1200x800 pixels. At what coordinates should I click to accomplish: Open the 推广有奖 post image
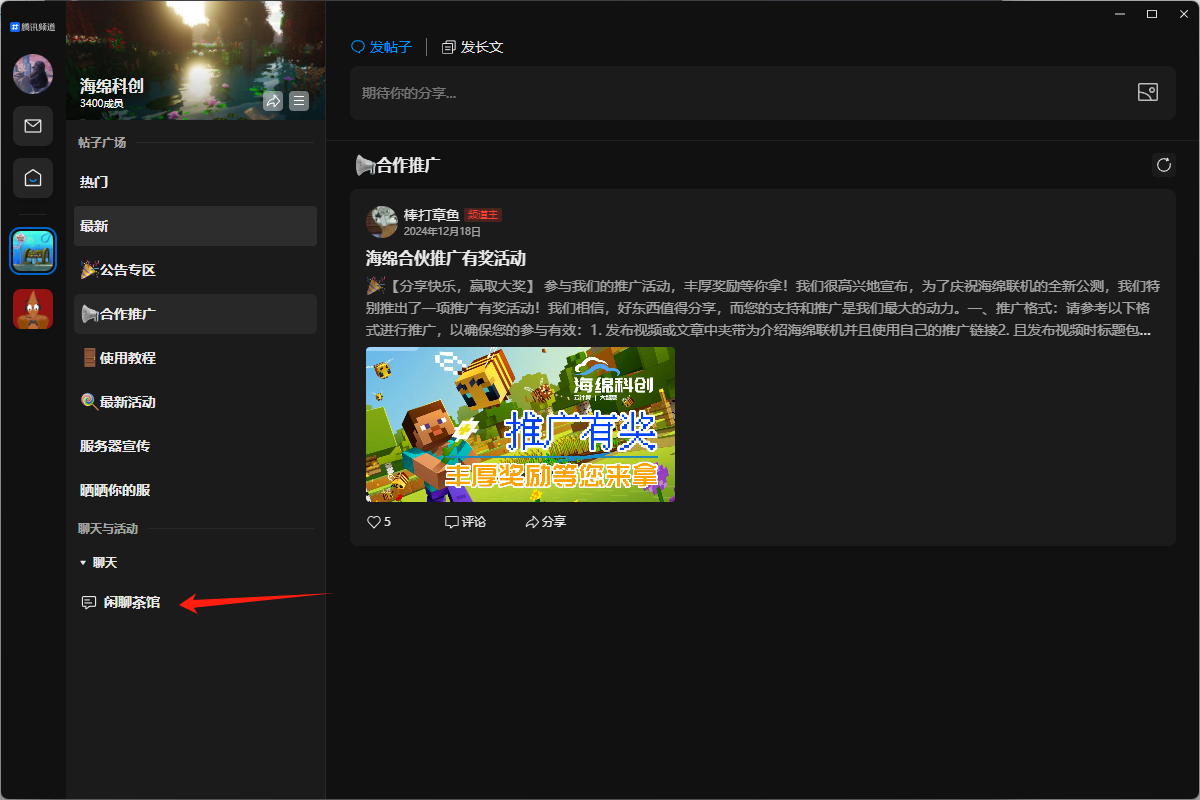520,424
